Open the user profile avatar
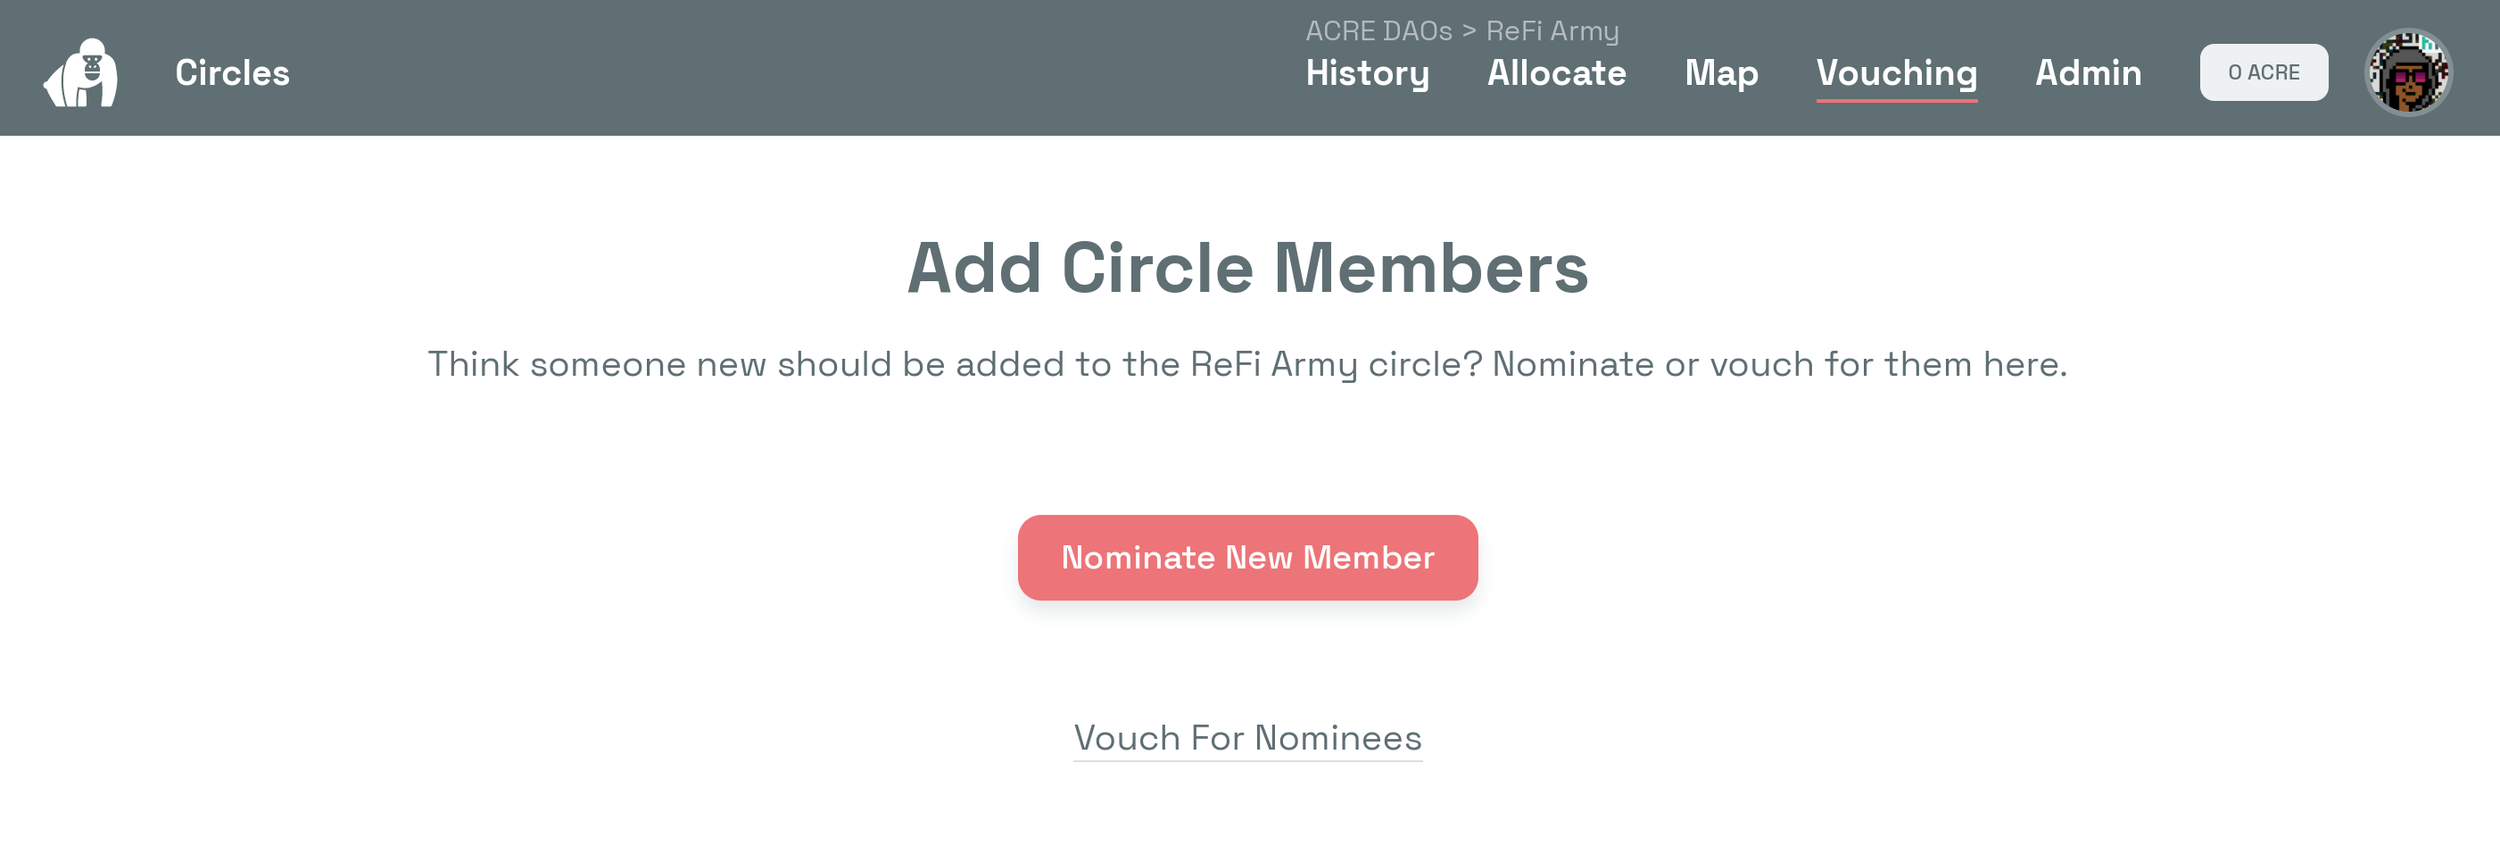2500x855 pixels. pos(2408,72)
